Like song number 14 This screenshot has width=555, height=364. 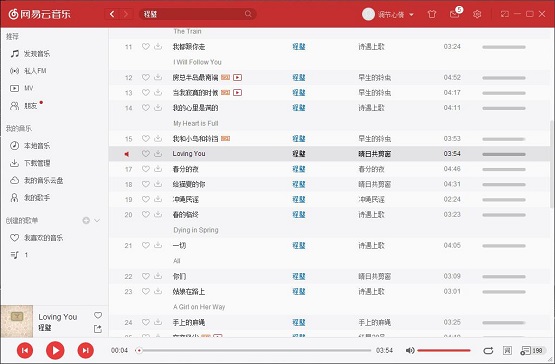click(145, 108)
